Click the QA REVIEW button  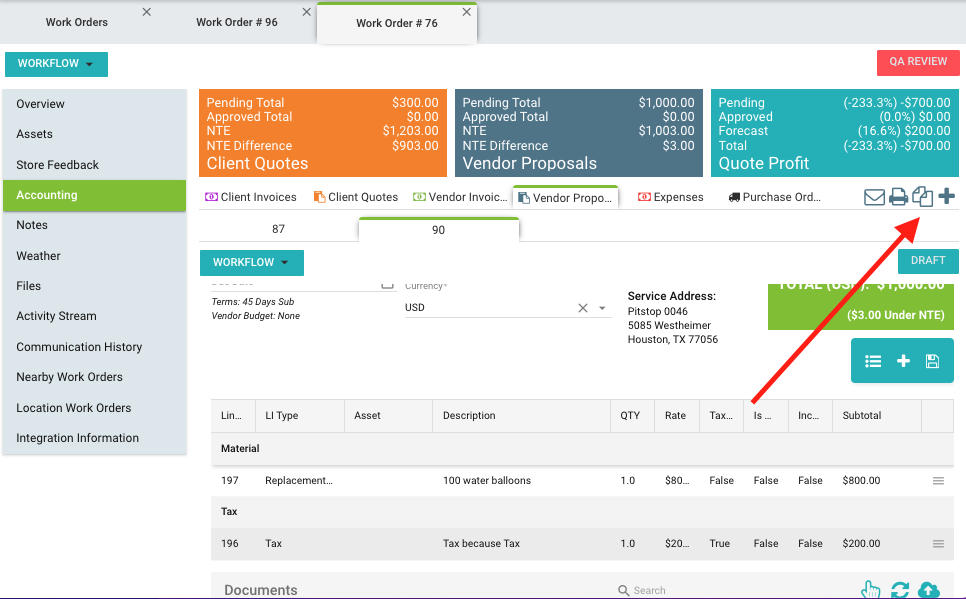917,62
